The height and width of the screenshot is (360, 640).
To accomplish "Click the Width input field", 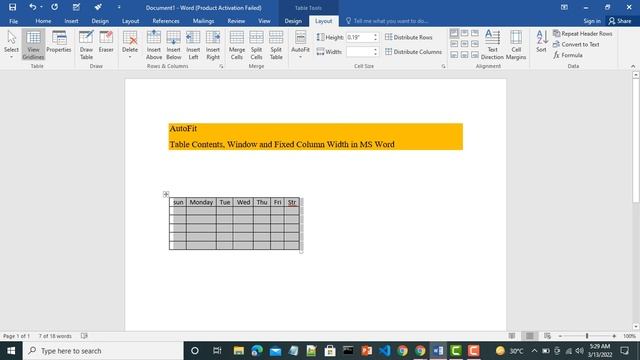I will tap(359, 52).
